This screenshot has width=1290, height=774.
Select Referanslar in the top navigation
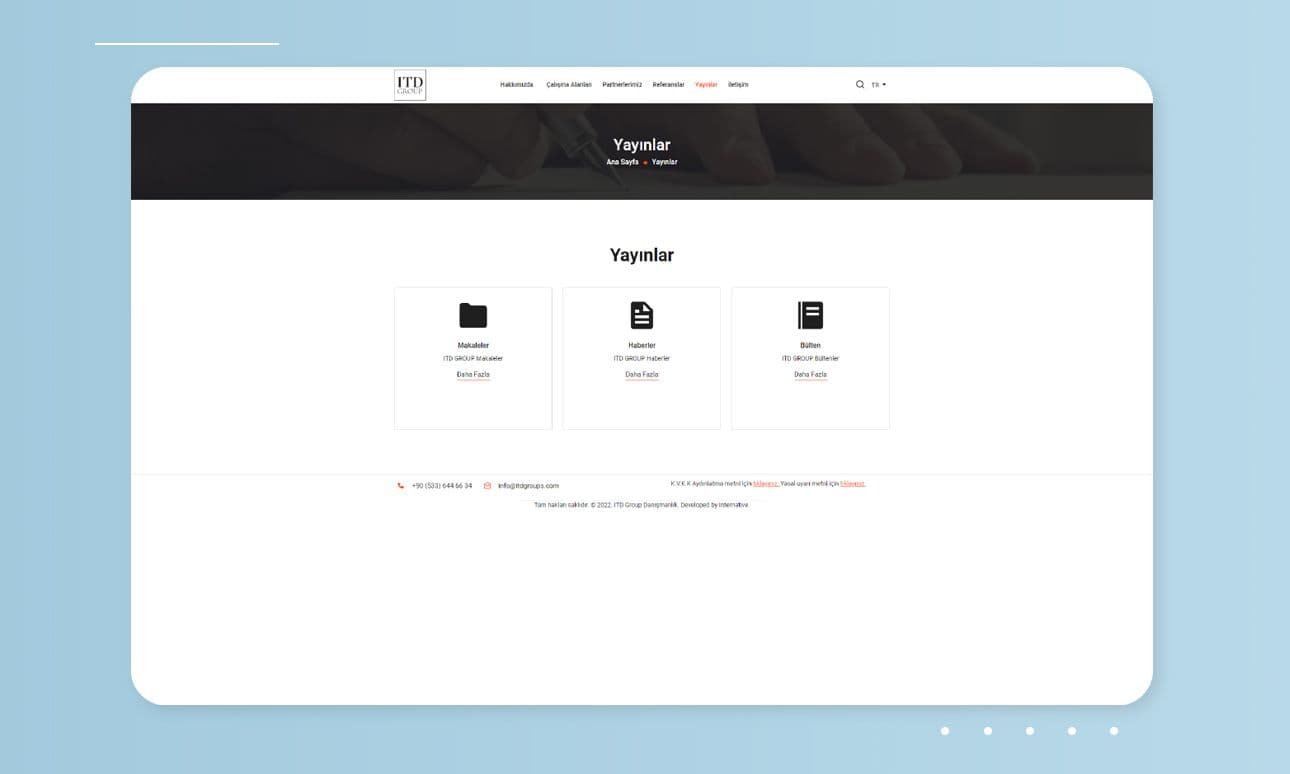(668, 85)
